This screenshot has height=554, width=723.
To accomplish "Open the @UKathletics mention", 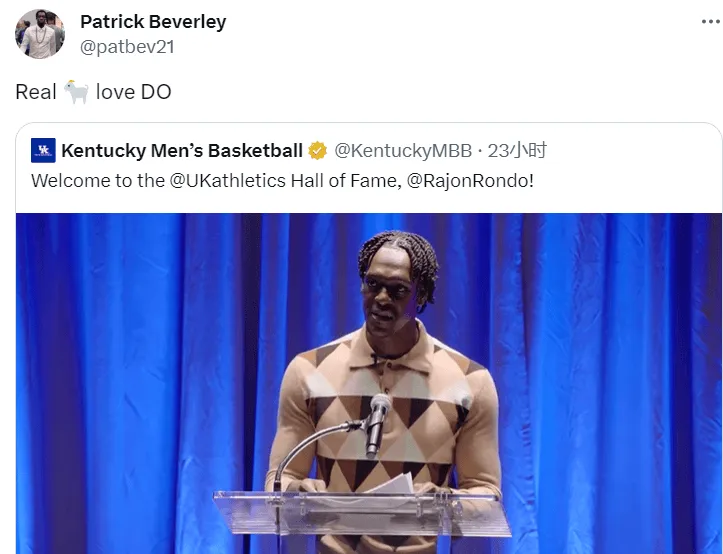I will 228,180.
